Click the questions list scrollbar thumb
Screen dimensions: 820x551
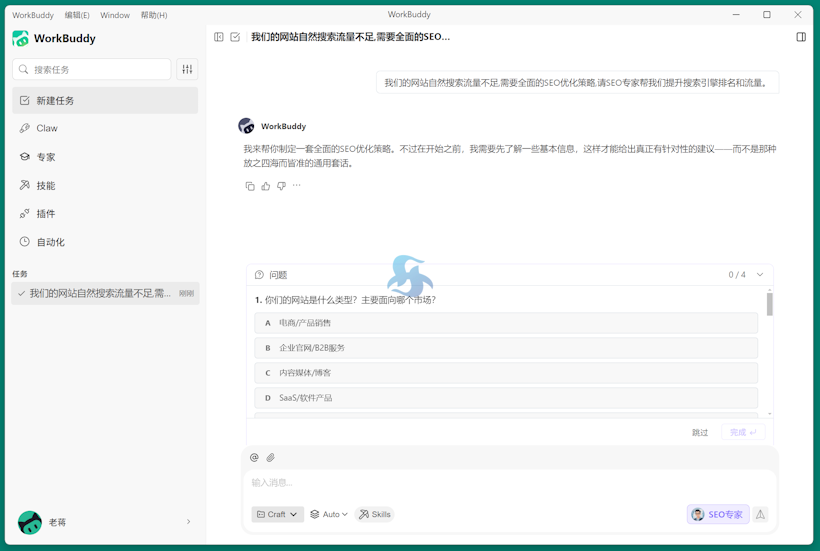(769, 304)
